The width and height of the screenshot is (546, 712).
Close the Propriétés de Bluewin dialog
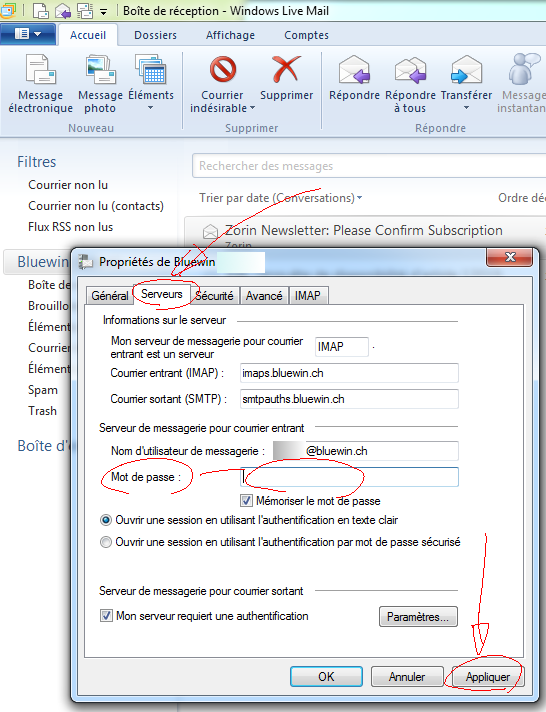tap(509, 257)
